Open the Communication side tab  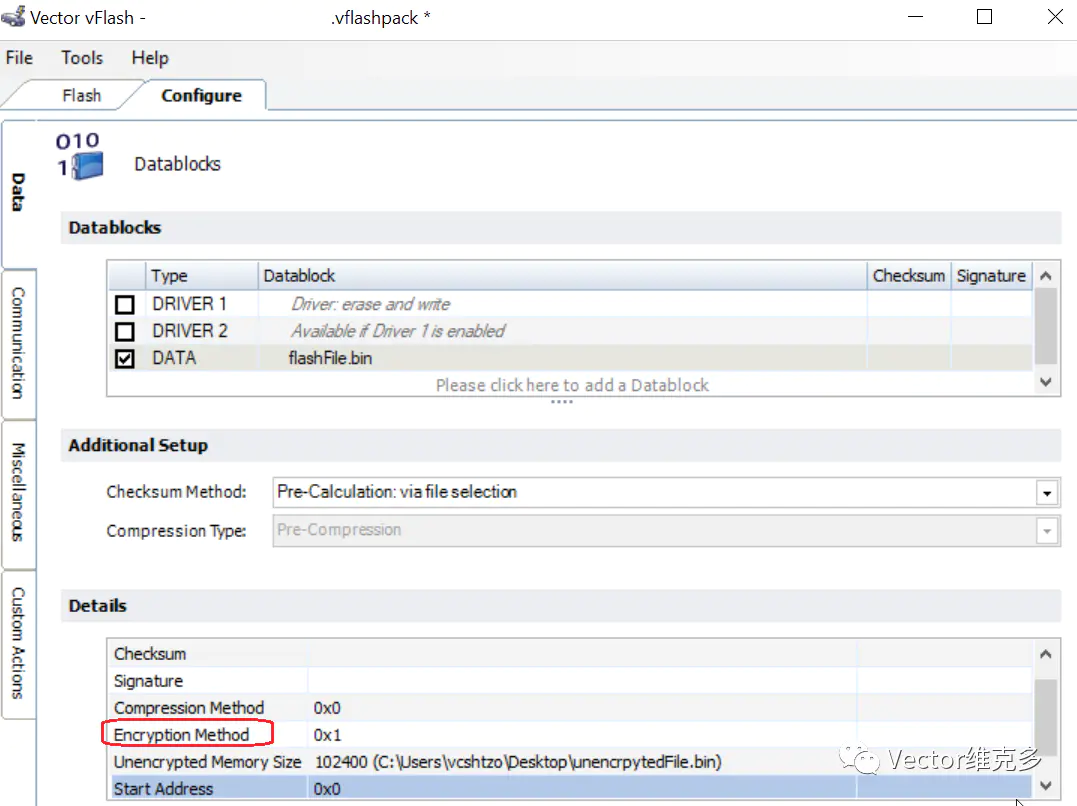point(18,343)
